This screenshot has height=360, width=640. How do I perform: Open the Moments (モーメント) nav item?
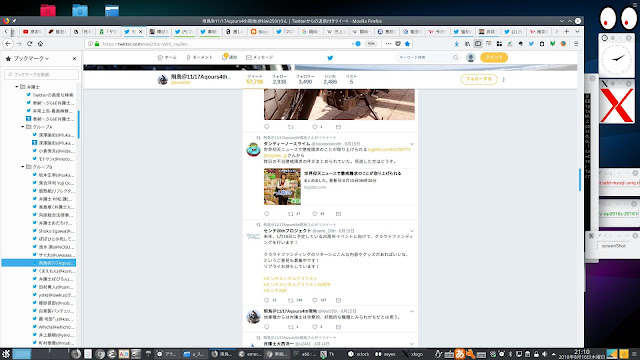199,58
